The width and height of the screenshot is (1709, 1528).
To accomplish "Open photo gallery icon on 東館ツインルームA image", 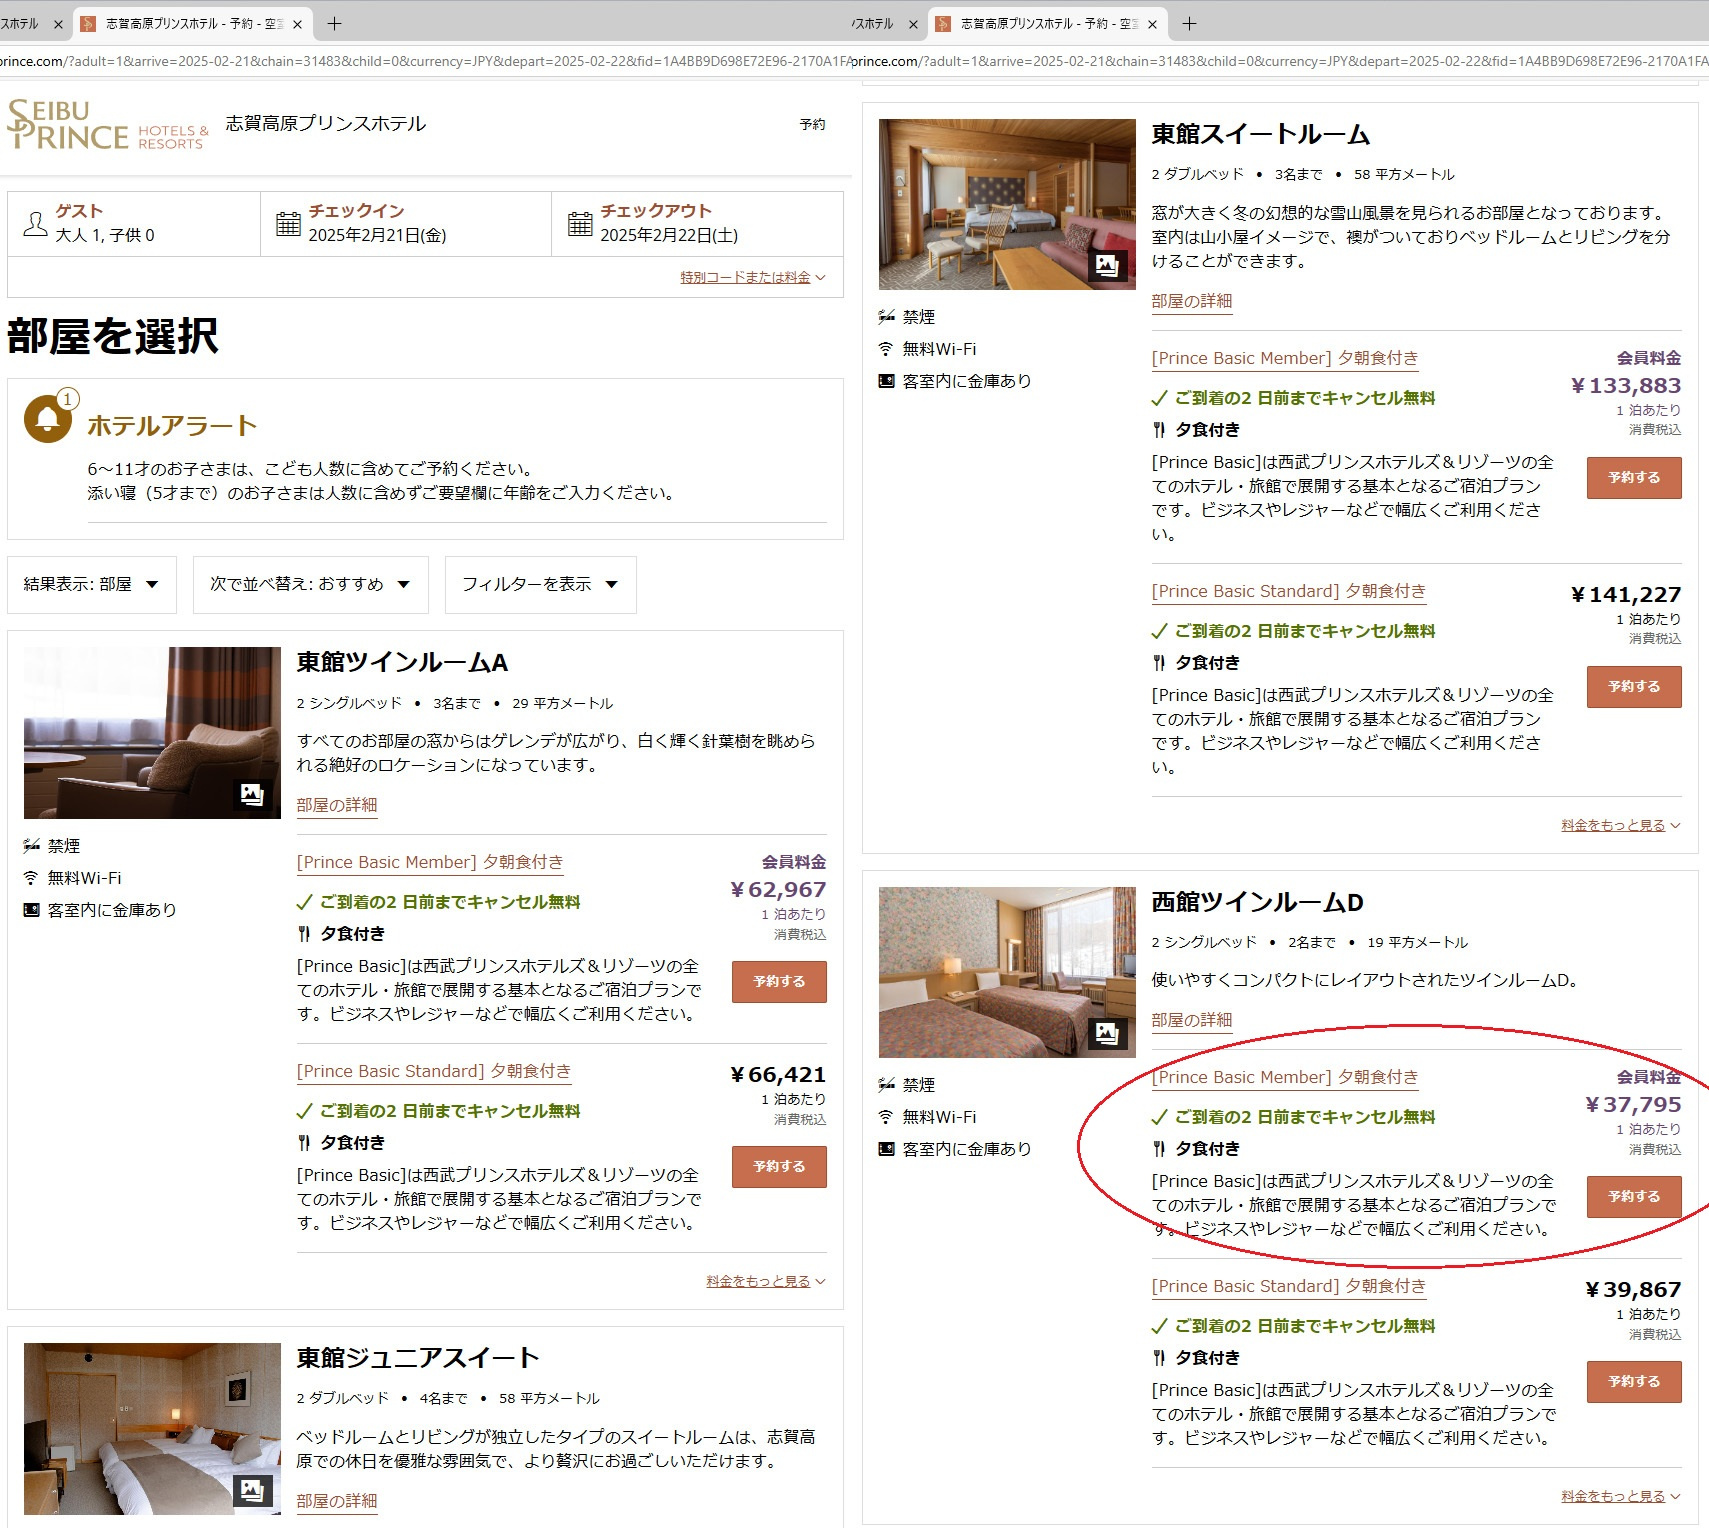I will coord(252,794).
